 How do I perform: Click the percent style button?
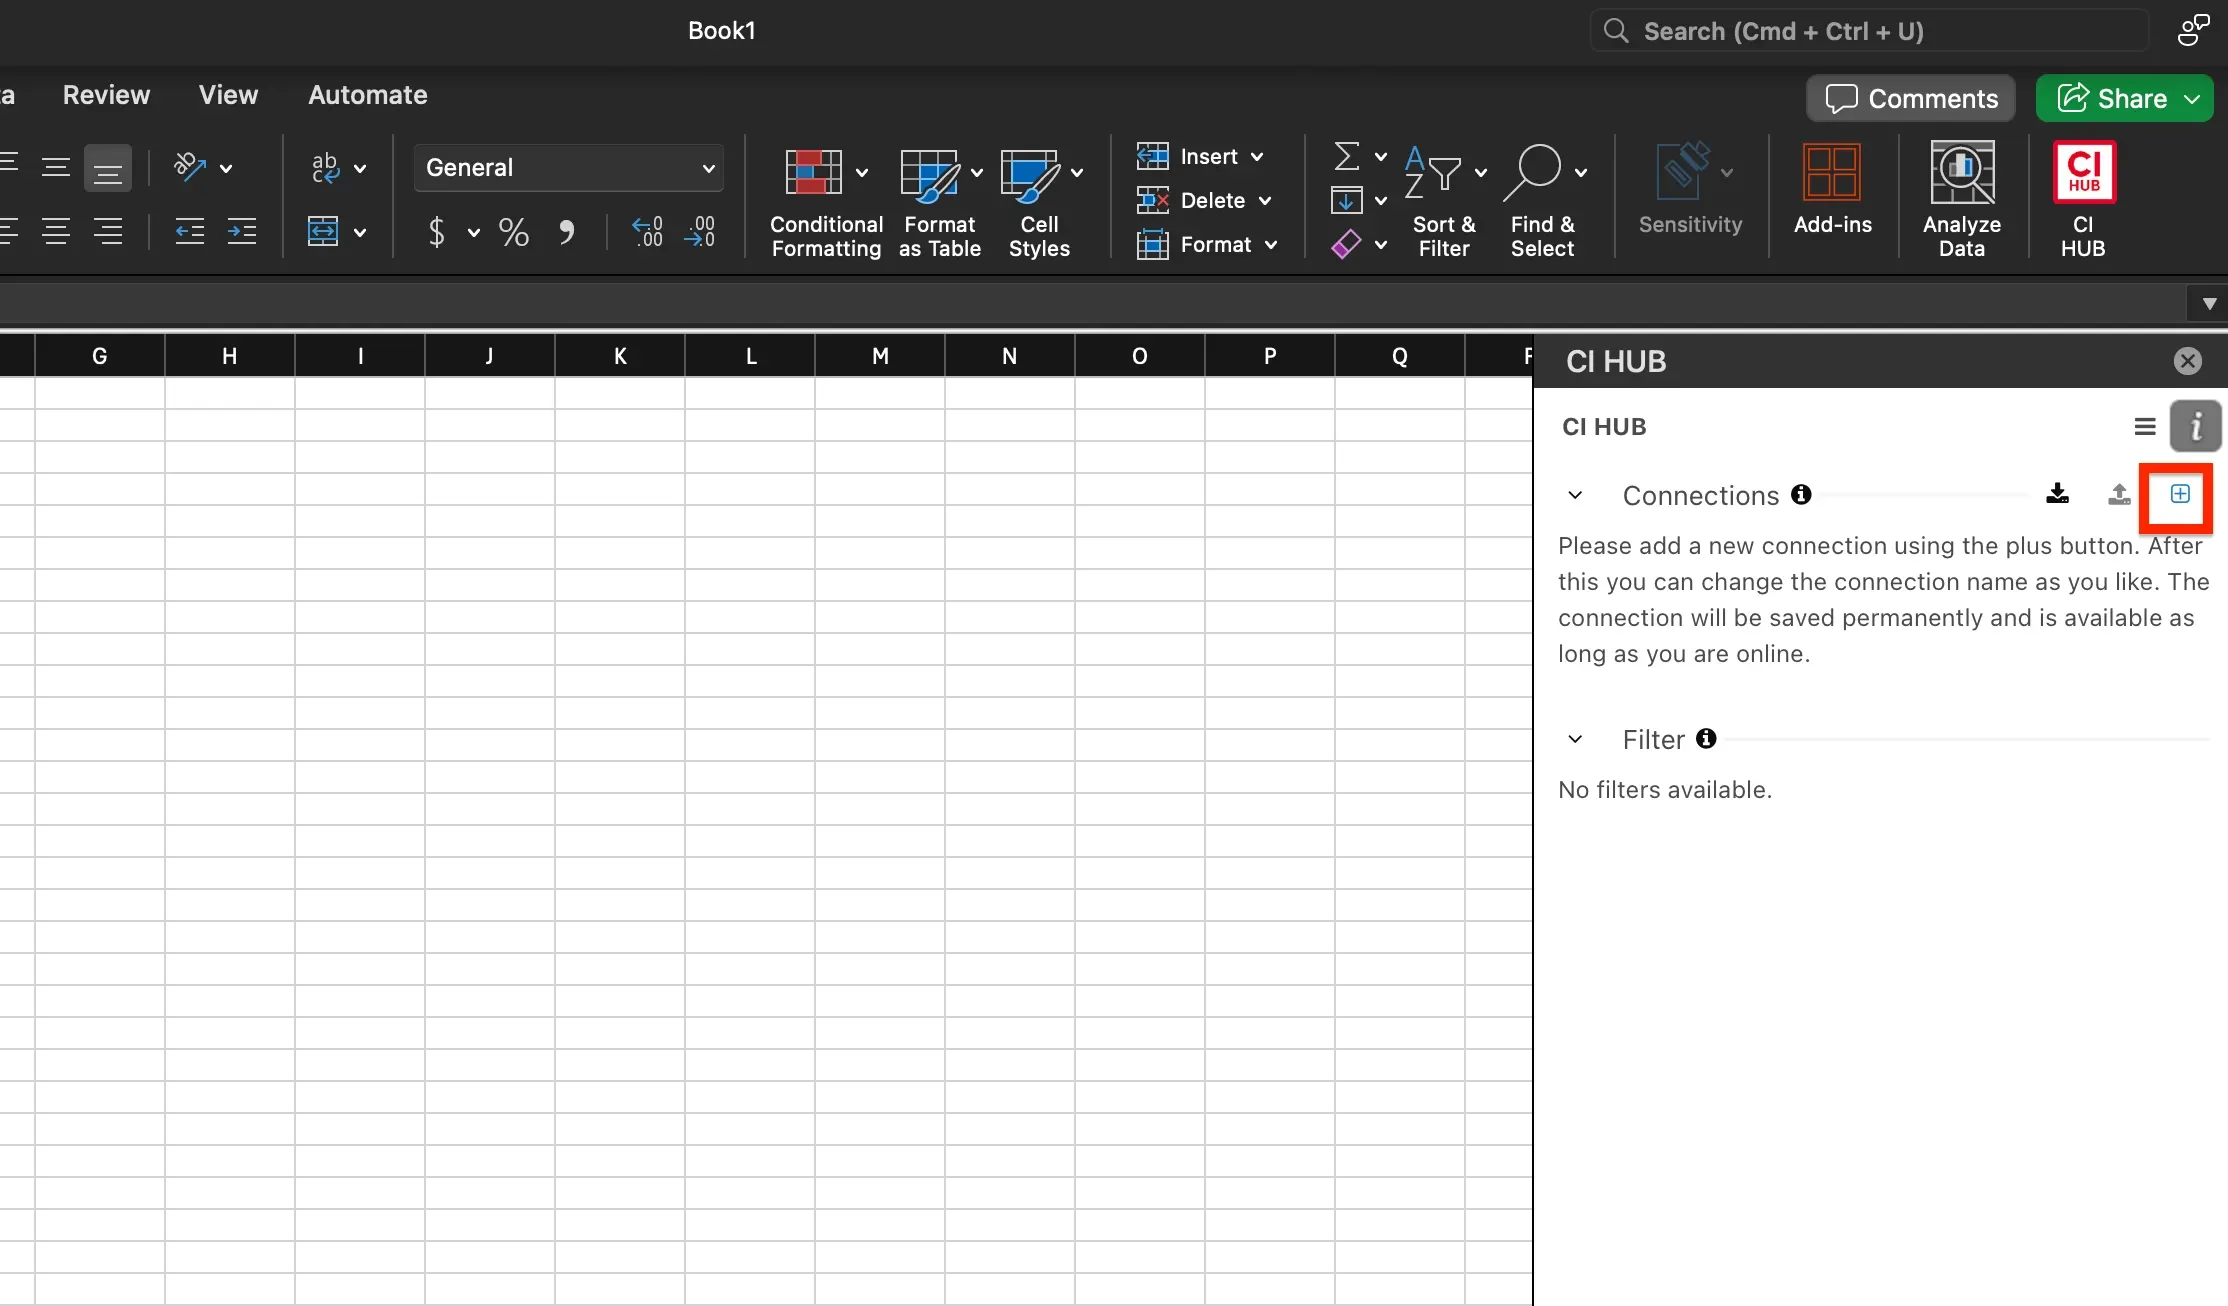pyautogui.click(x=514, y=233)
